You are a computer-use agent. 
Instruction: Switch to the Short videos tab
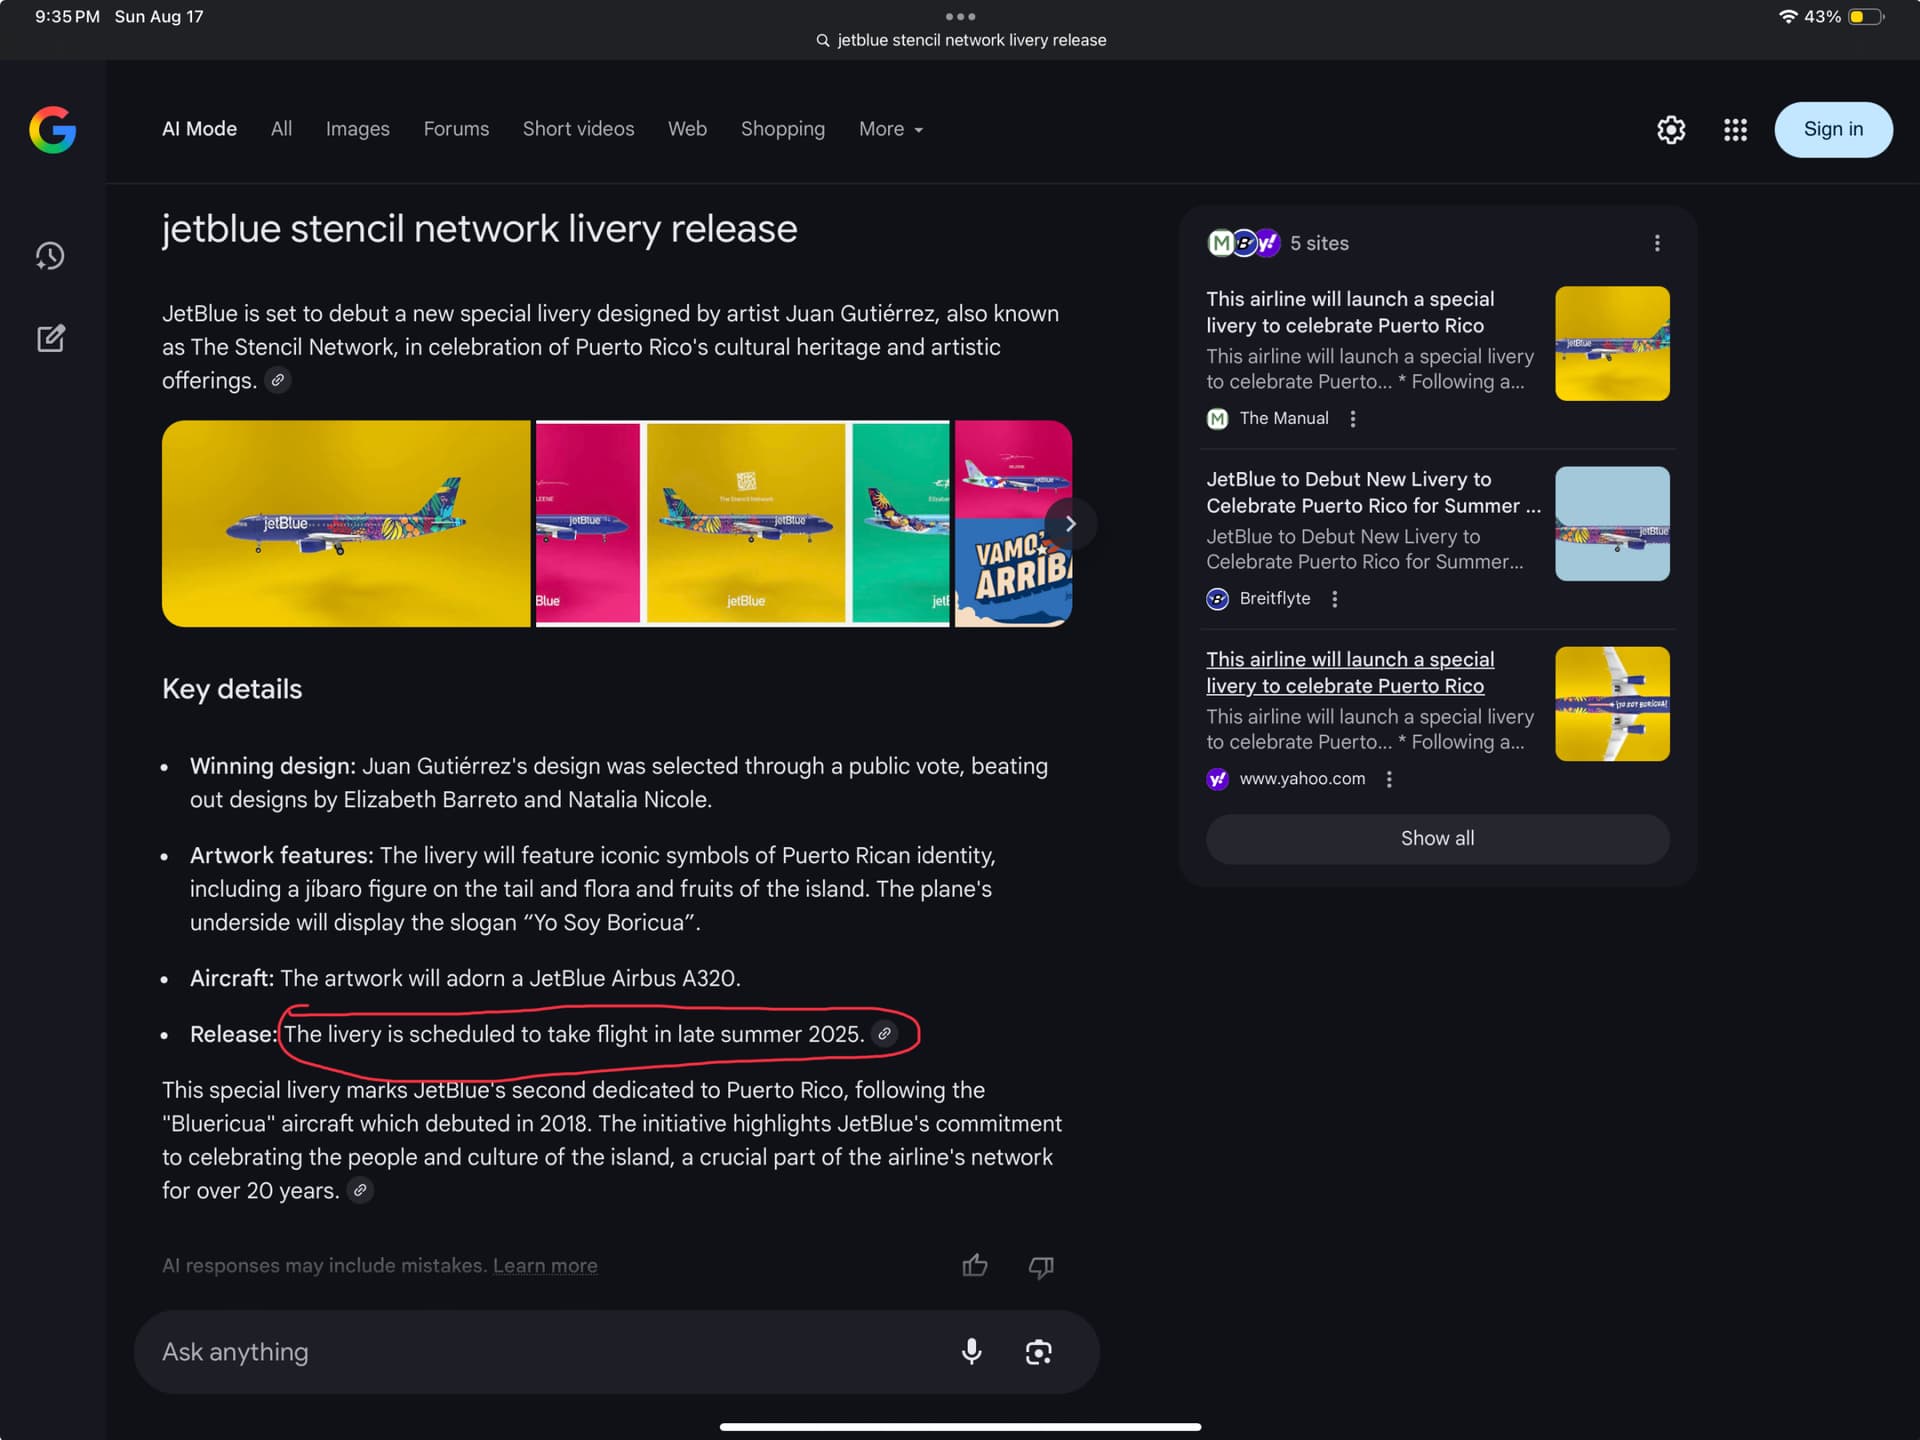coord(578,129)
